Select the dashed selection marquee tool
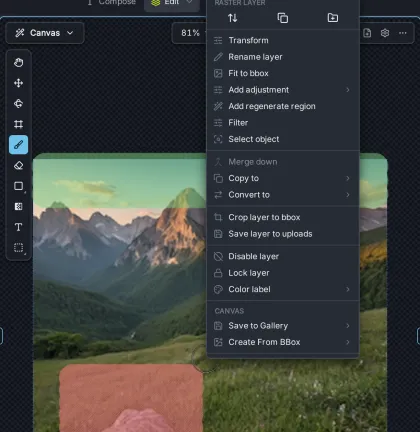This screenshot has width=420, height=432. pos(18,248)
